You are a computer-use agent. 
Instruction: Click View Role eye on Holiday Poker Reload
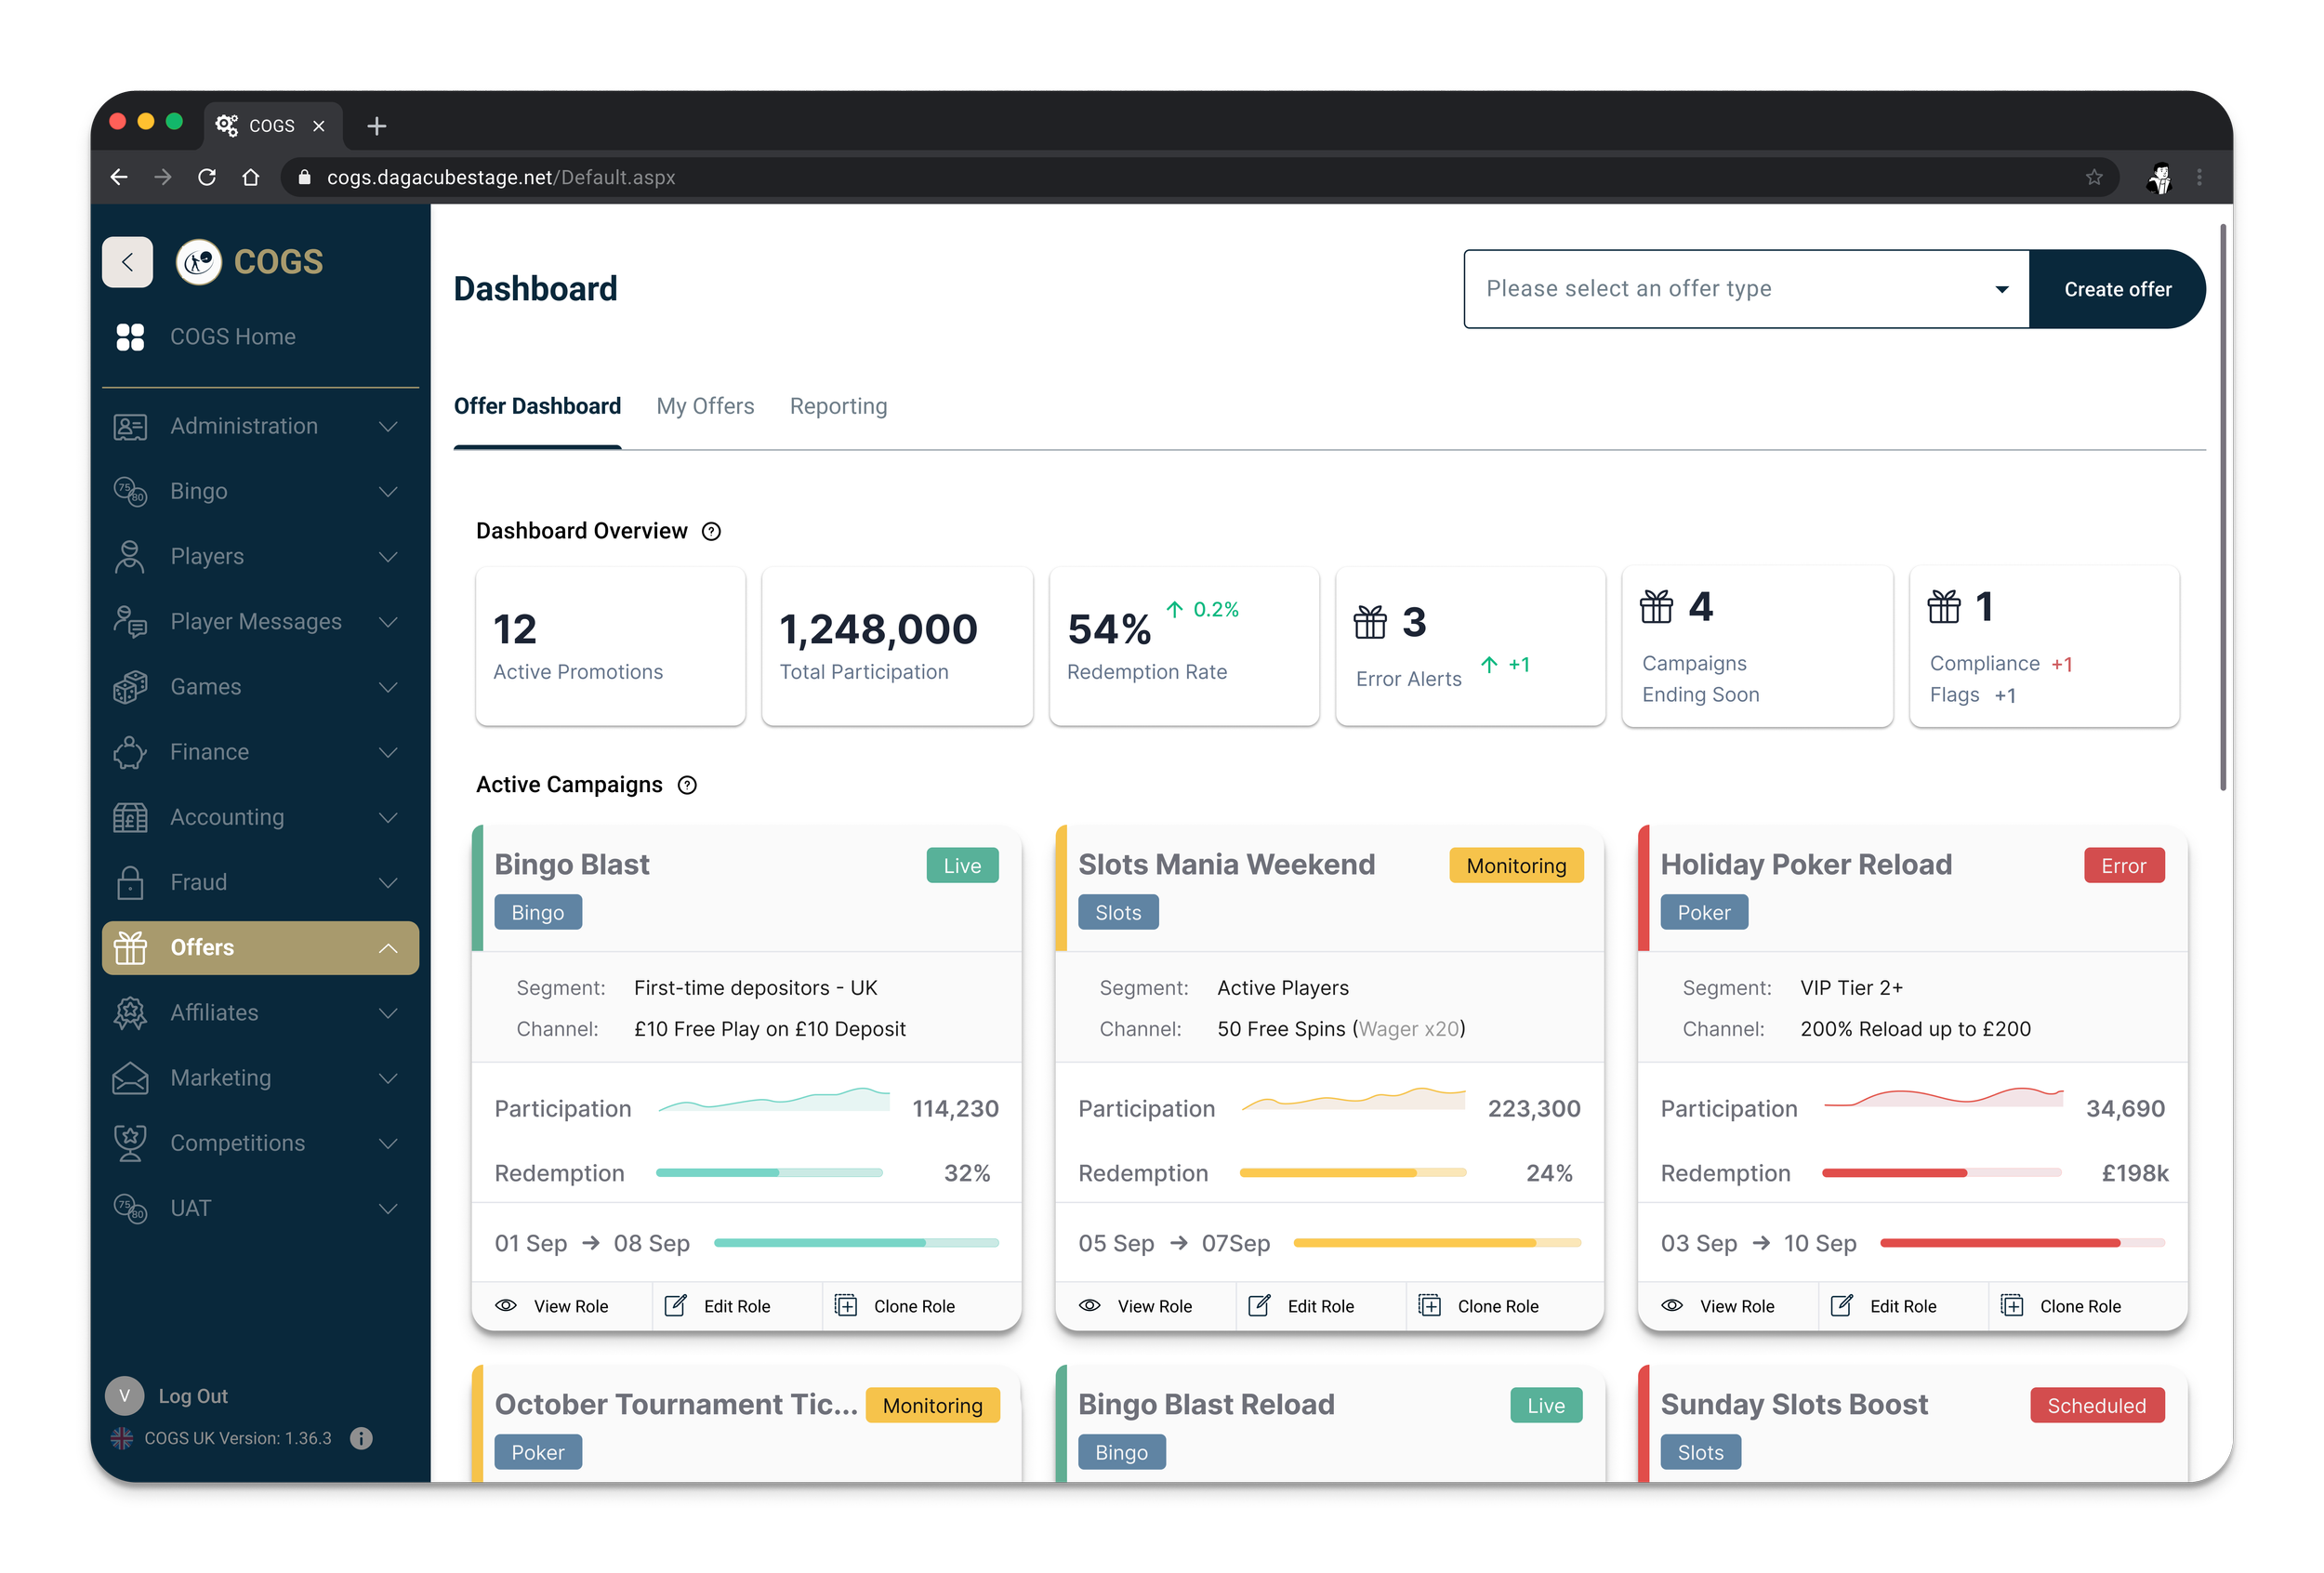pos(1672,1306)
